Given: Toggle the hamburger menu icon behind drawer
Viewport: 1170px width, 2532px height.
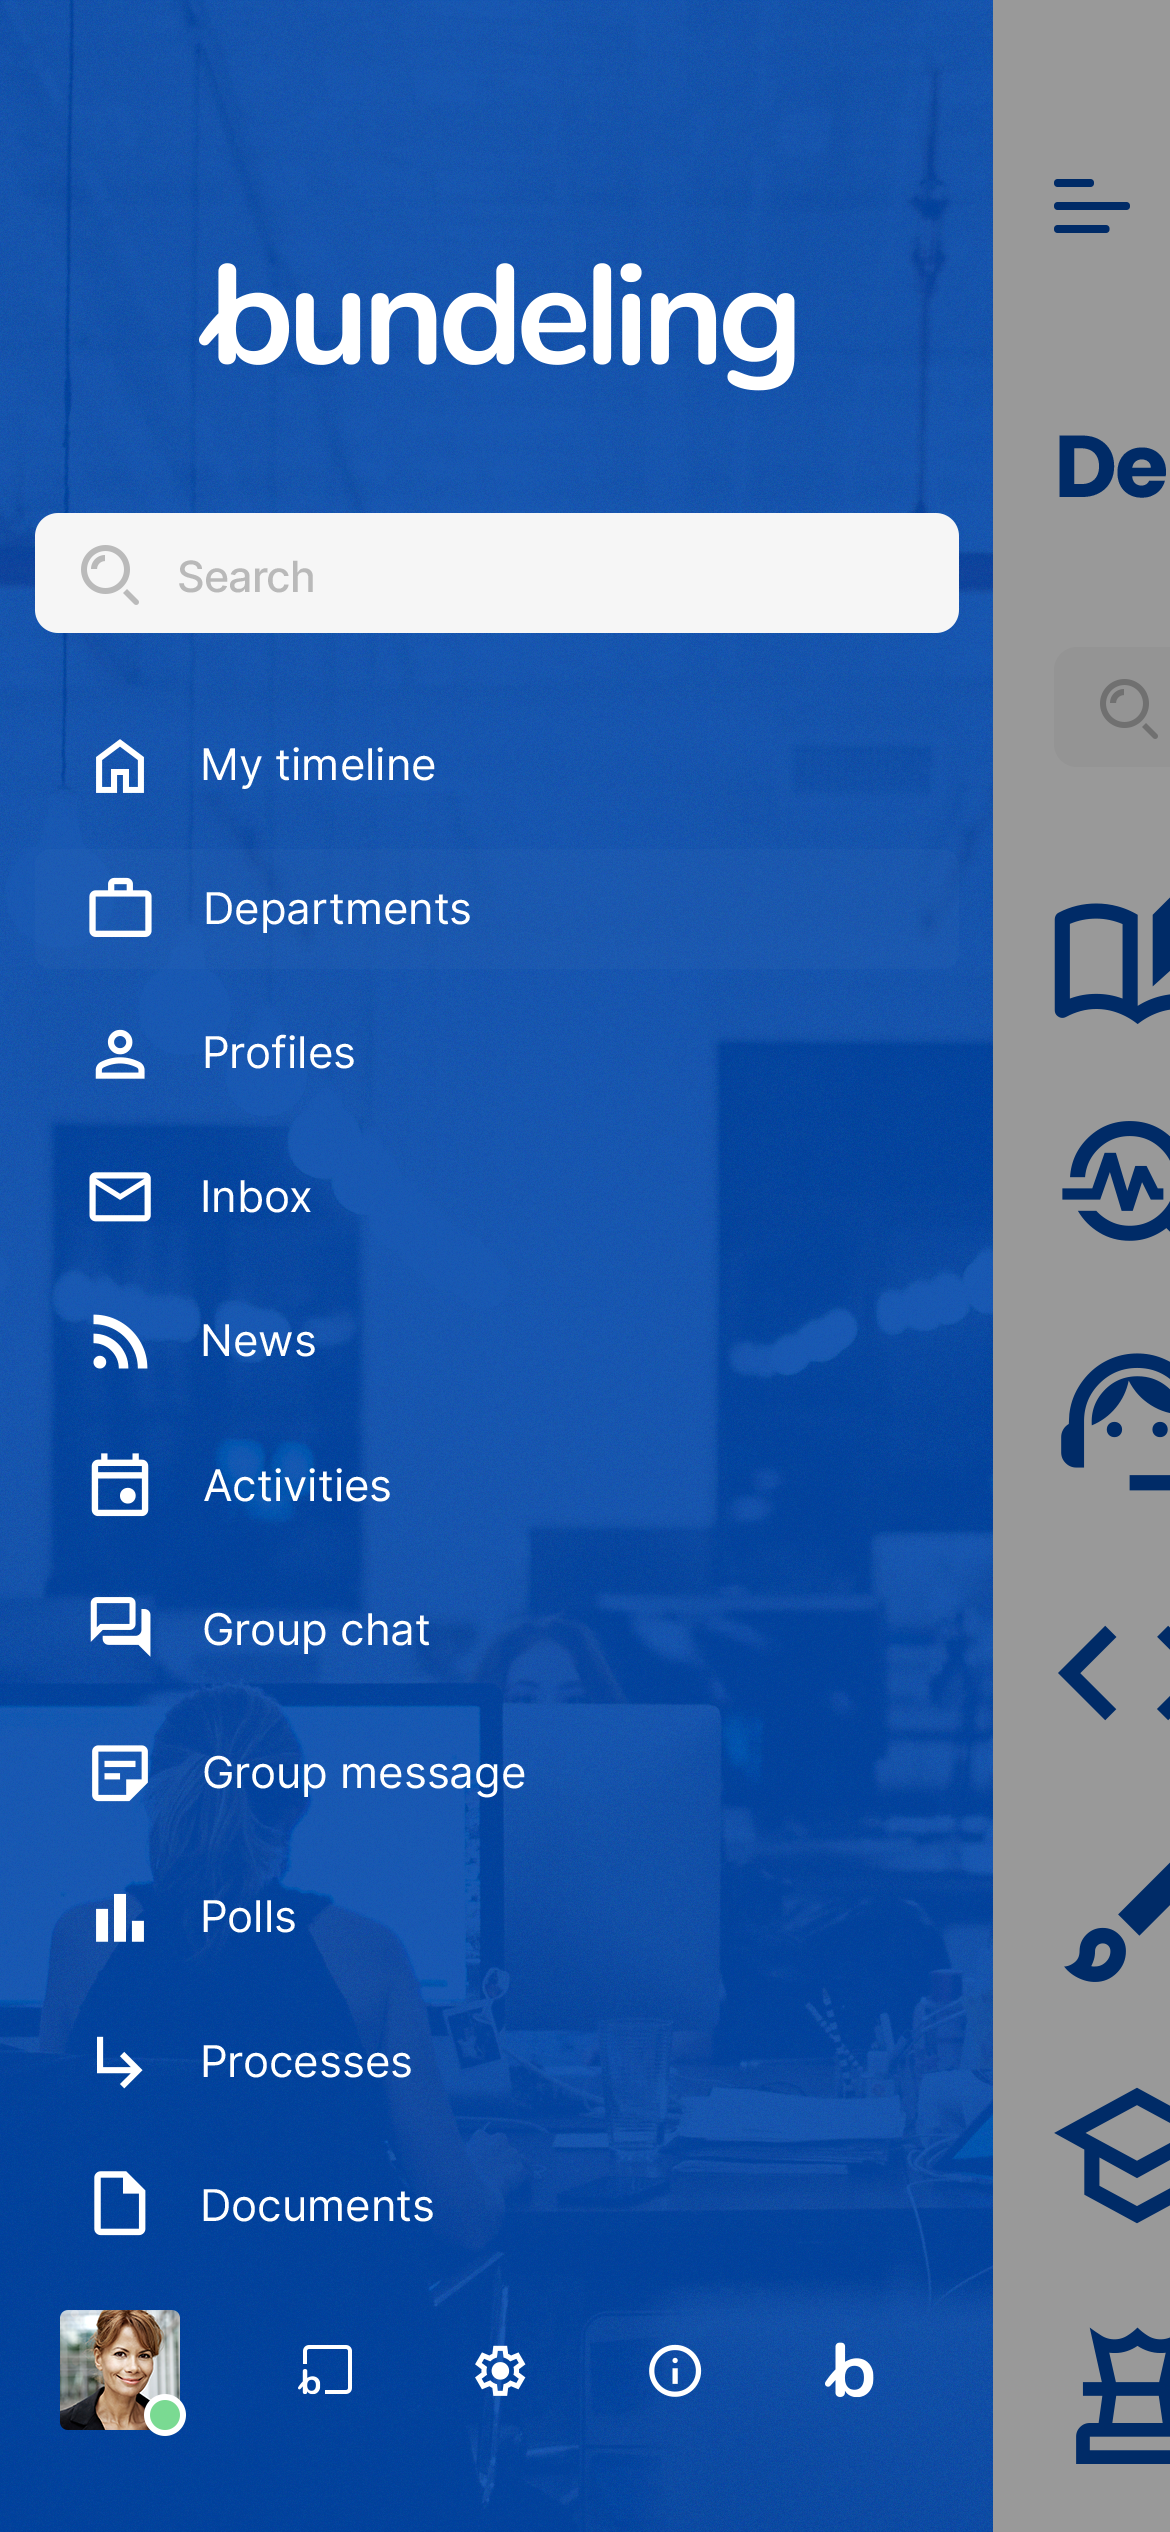Looking at the screenshot, I should (1091, 206).
